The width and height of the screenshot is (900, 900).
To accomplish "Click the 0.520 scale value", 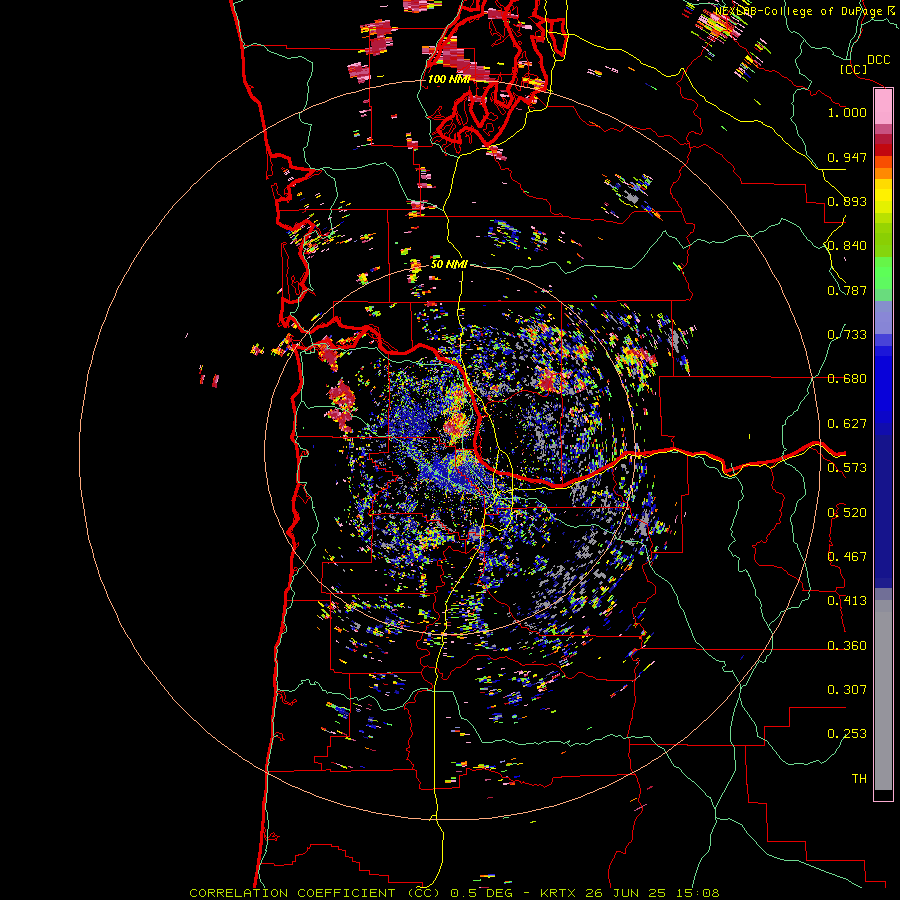I will point(847,513).
